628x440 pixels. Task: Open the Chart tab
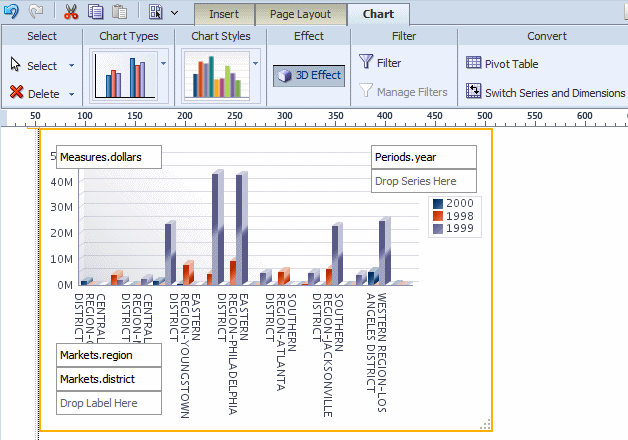pyautogui.click(x=378, y=14)
